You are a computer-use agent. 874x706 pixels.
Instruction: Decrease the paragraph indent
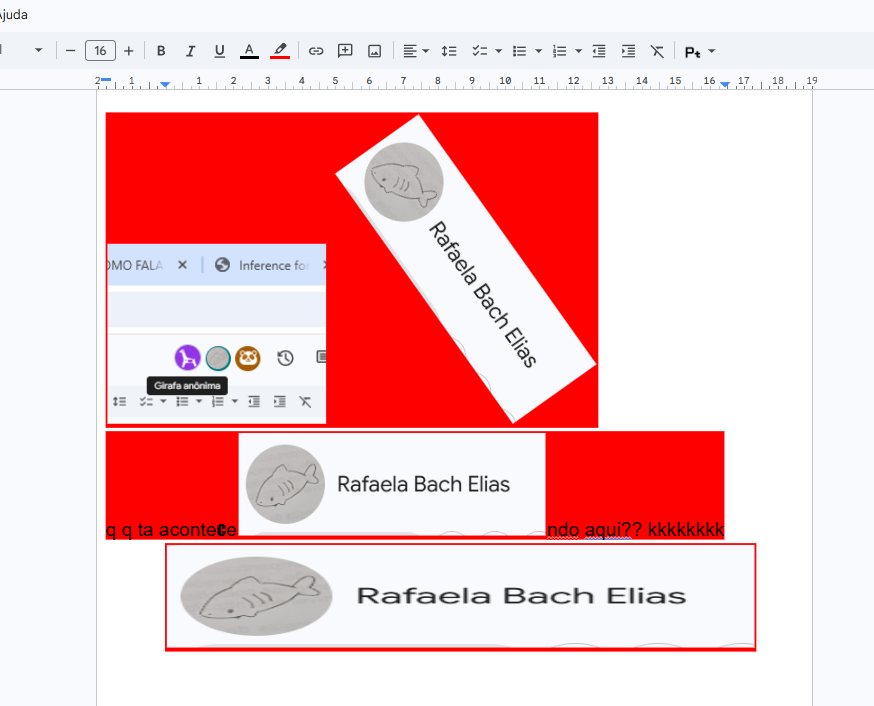click(599, 51)
